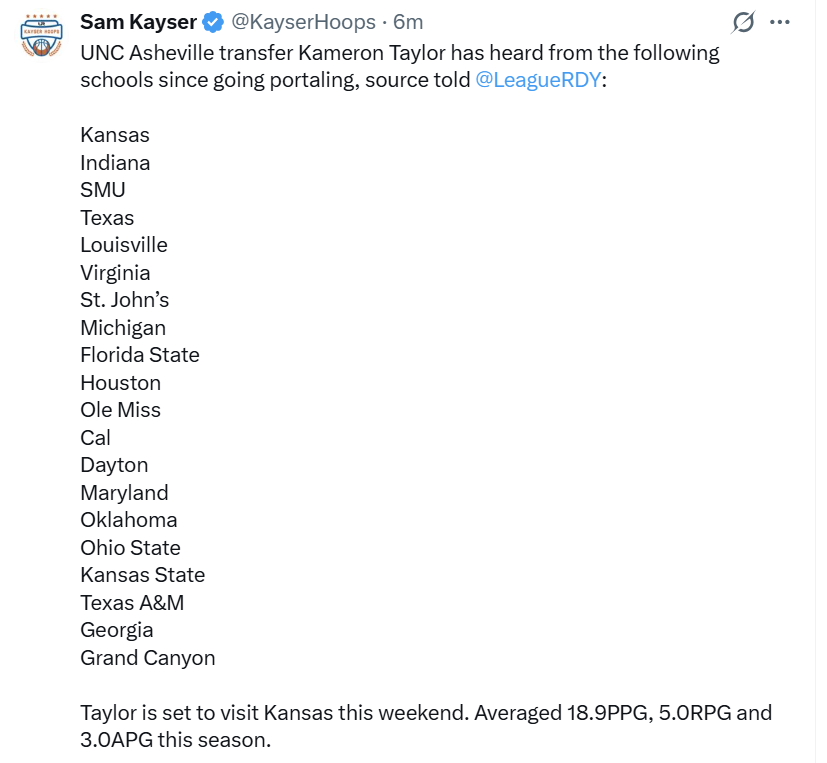This screenshot has width=827, height=763.
Task: Click the Indiana line in the list
Action: point(115,163)
